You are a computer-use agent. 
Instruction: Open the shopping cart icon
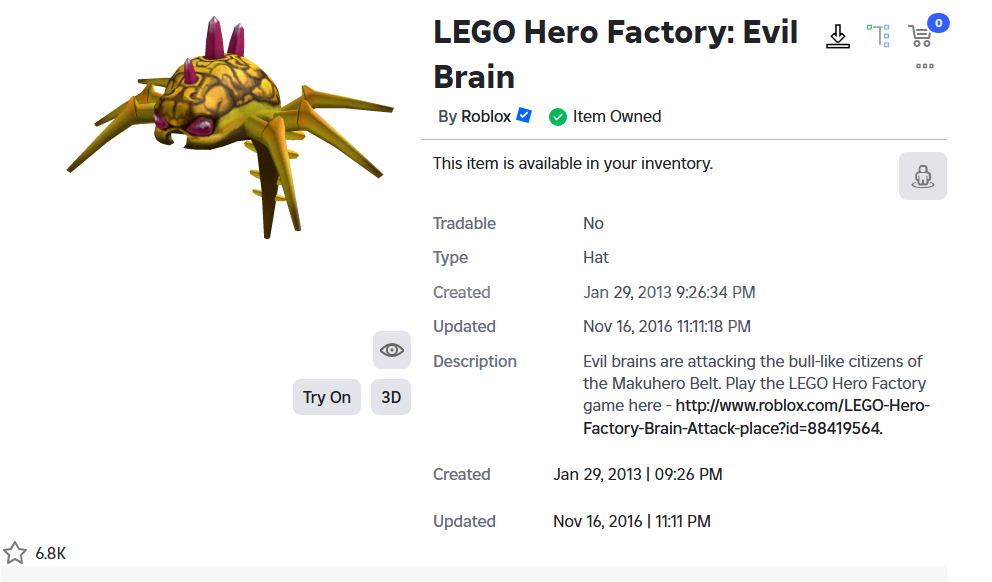[920, 36]
